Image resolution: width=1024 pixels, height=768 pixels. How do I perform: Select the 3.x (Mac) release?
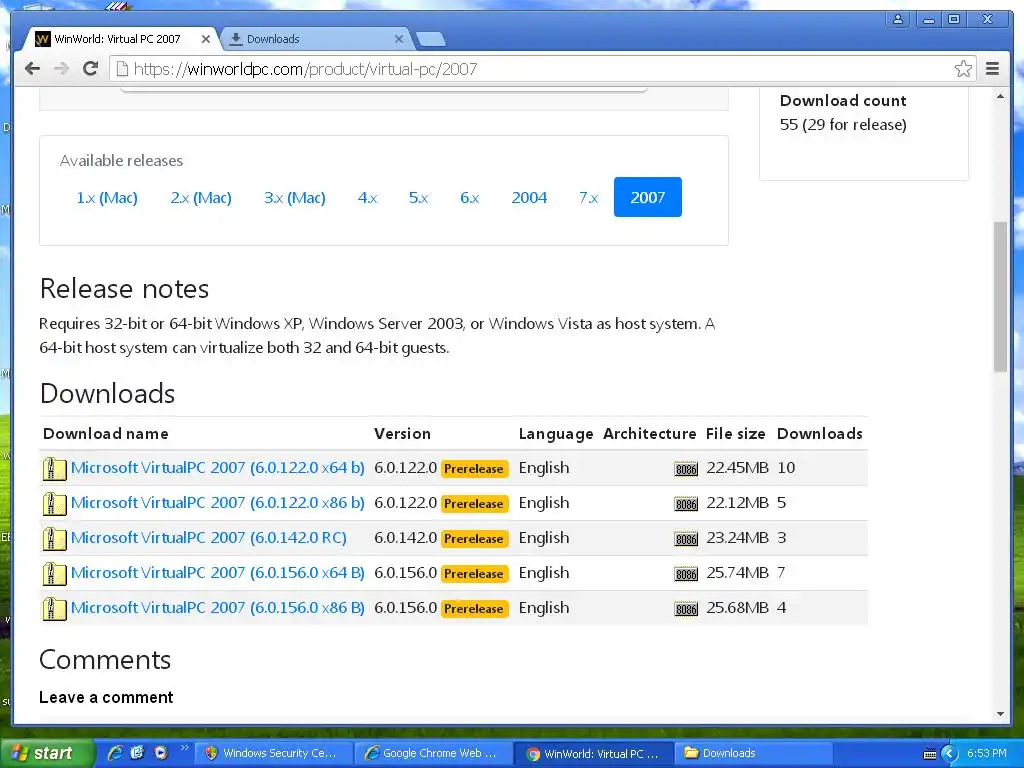(x=295, y=197)
